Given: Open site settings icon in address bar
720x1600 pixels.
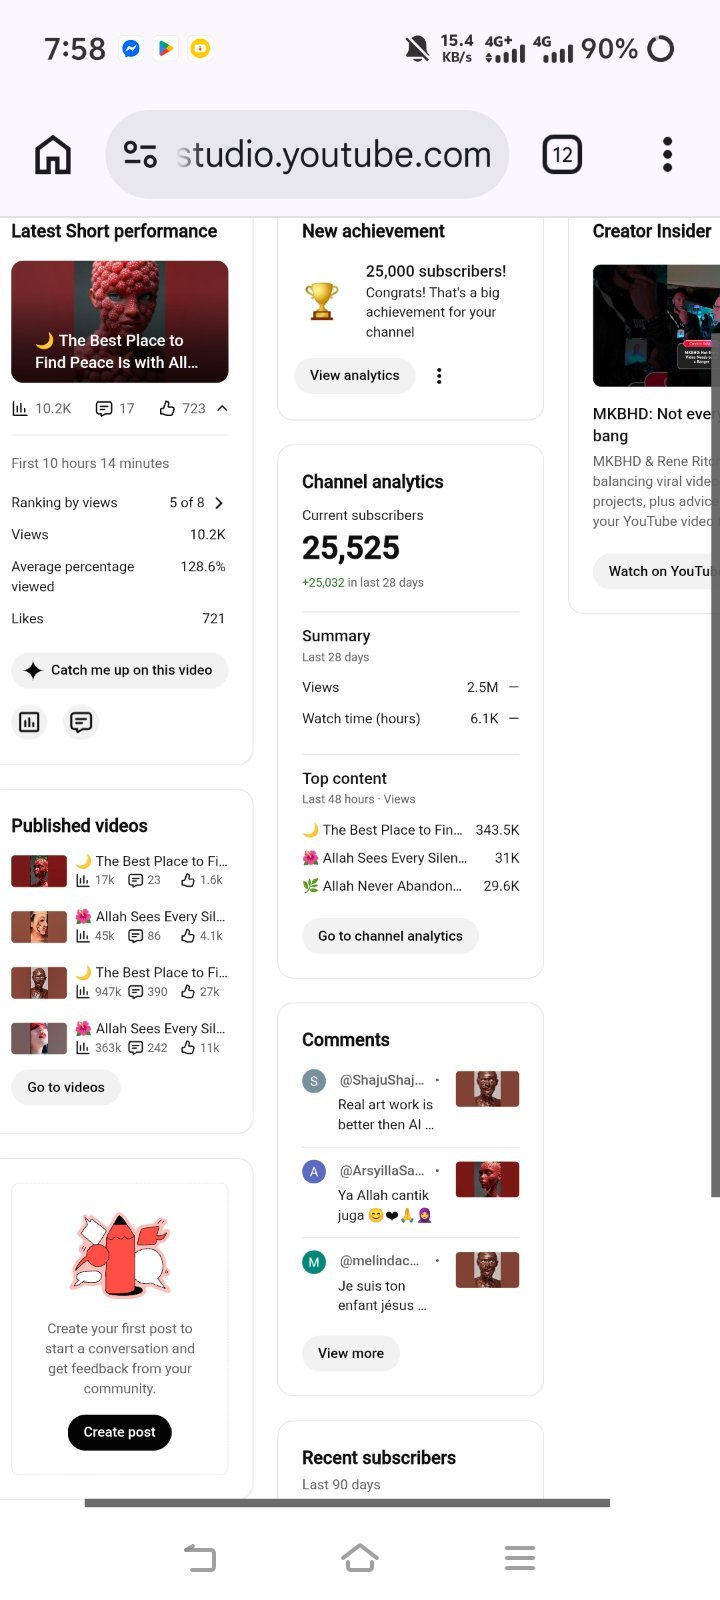Looking at the screenshot, I should point(140,155).
